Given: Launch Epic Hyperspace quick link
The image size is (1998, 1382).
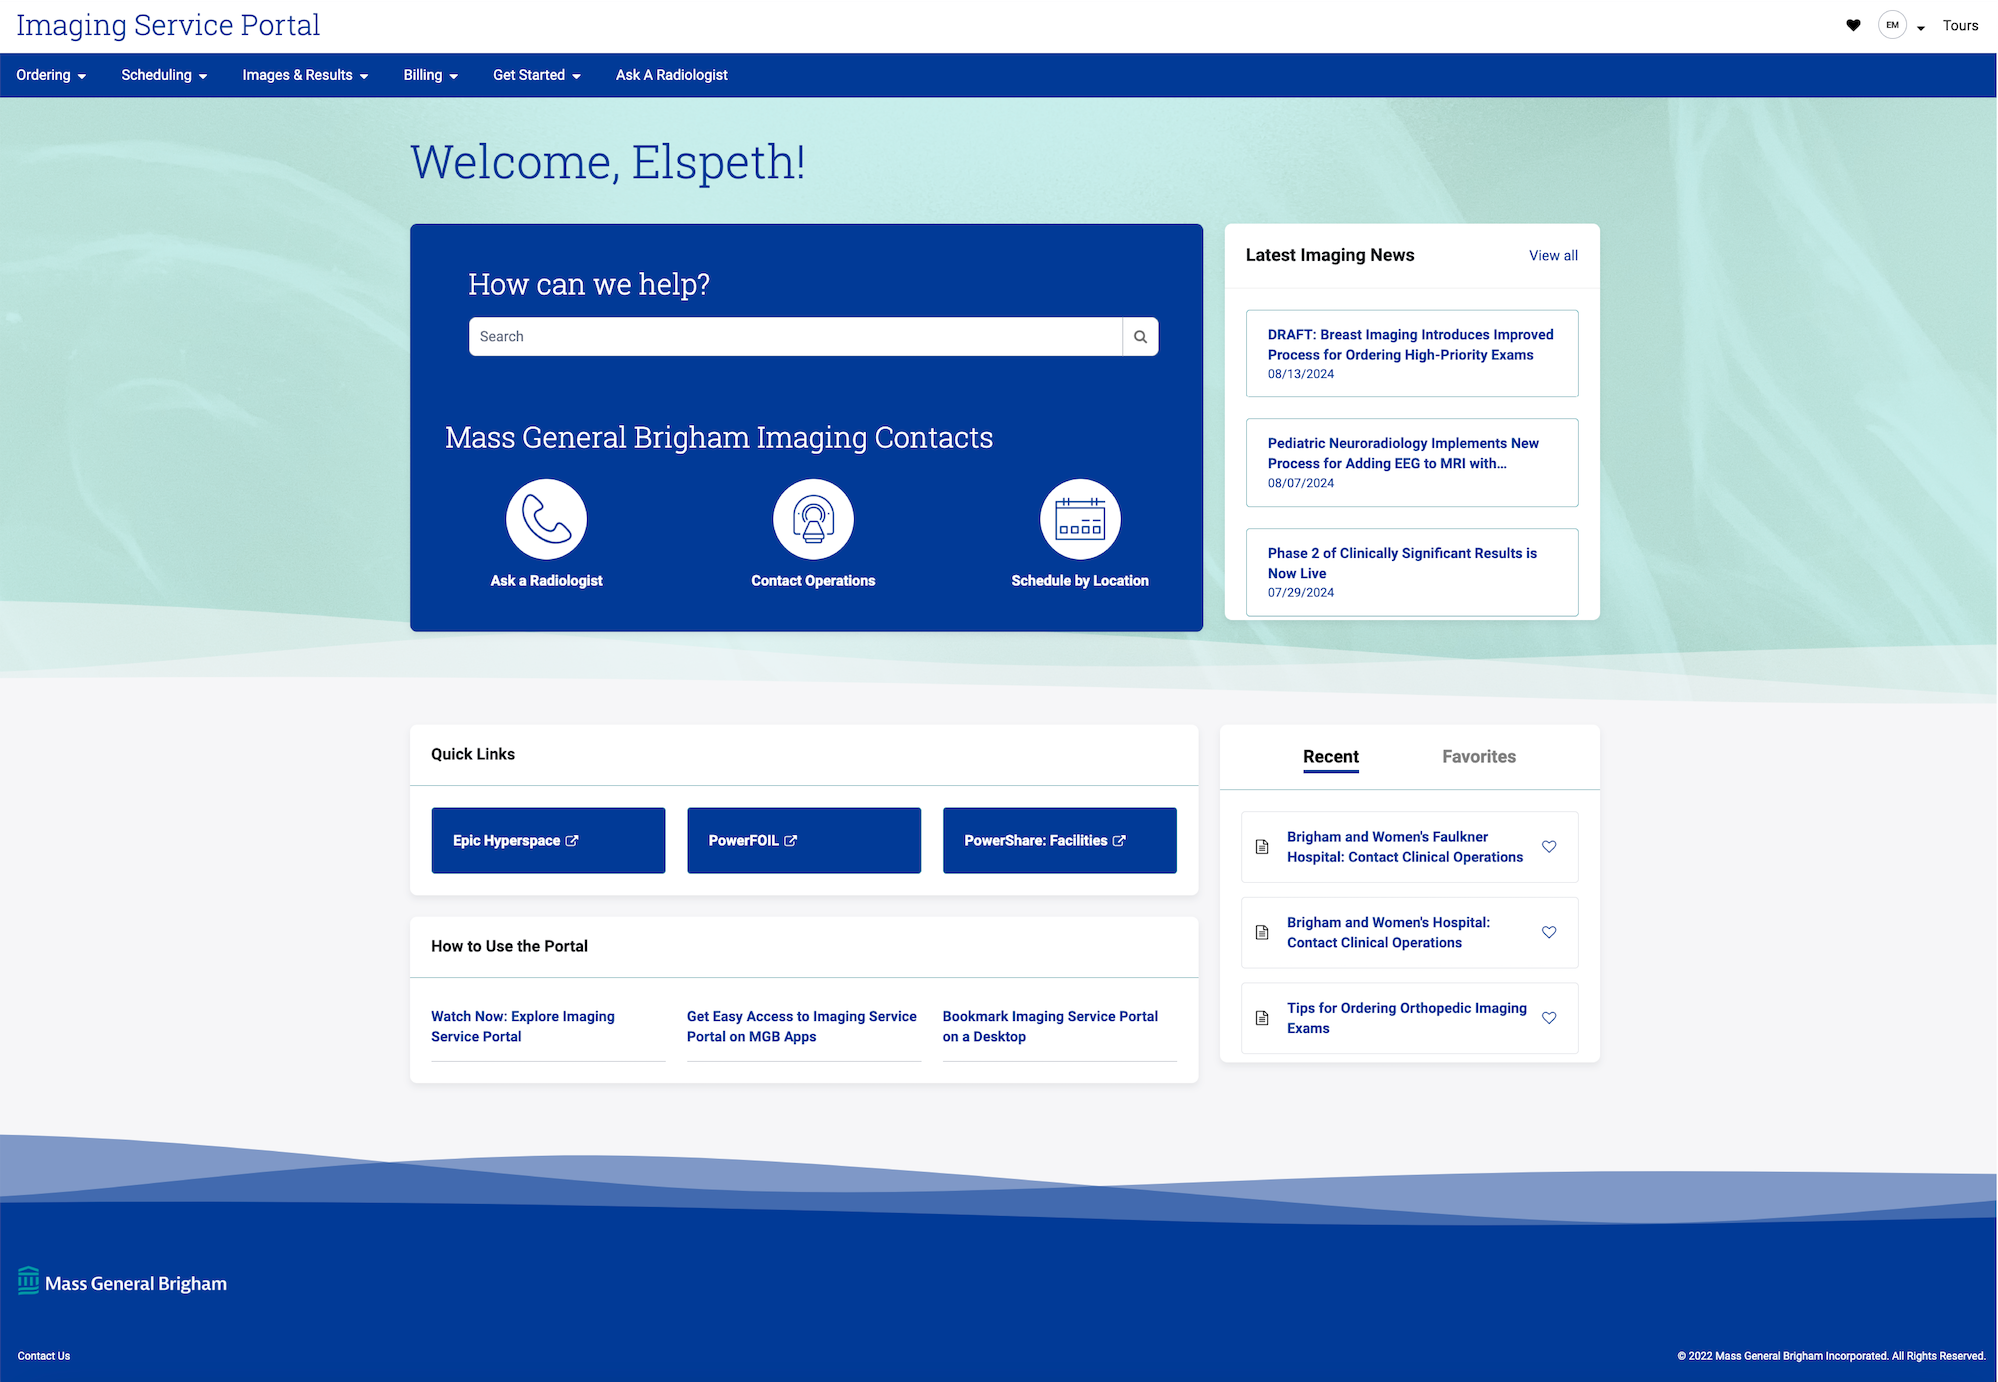Looking at the screenshot, I should (548, 841).
